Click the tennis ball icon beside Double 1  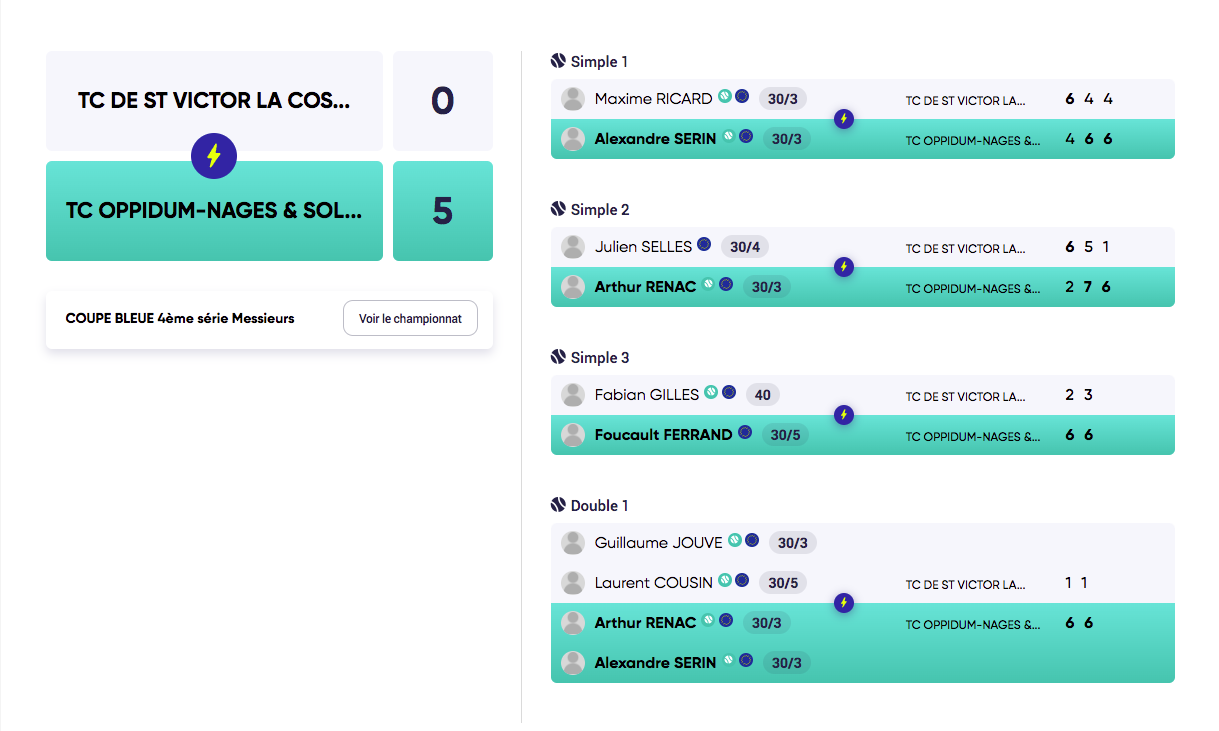[559, 505]
